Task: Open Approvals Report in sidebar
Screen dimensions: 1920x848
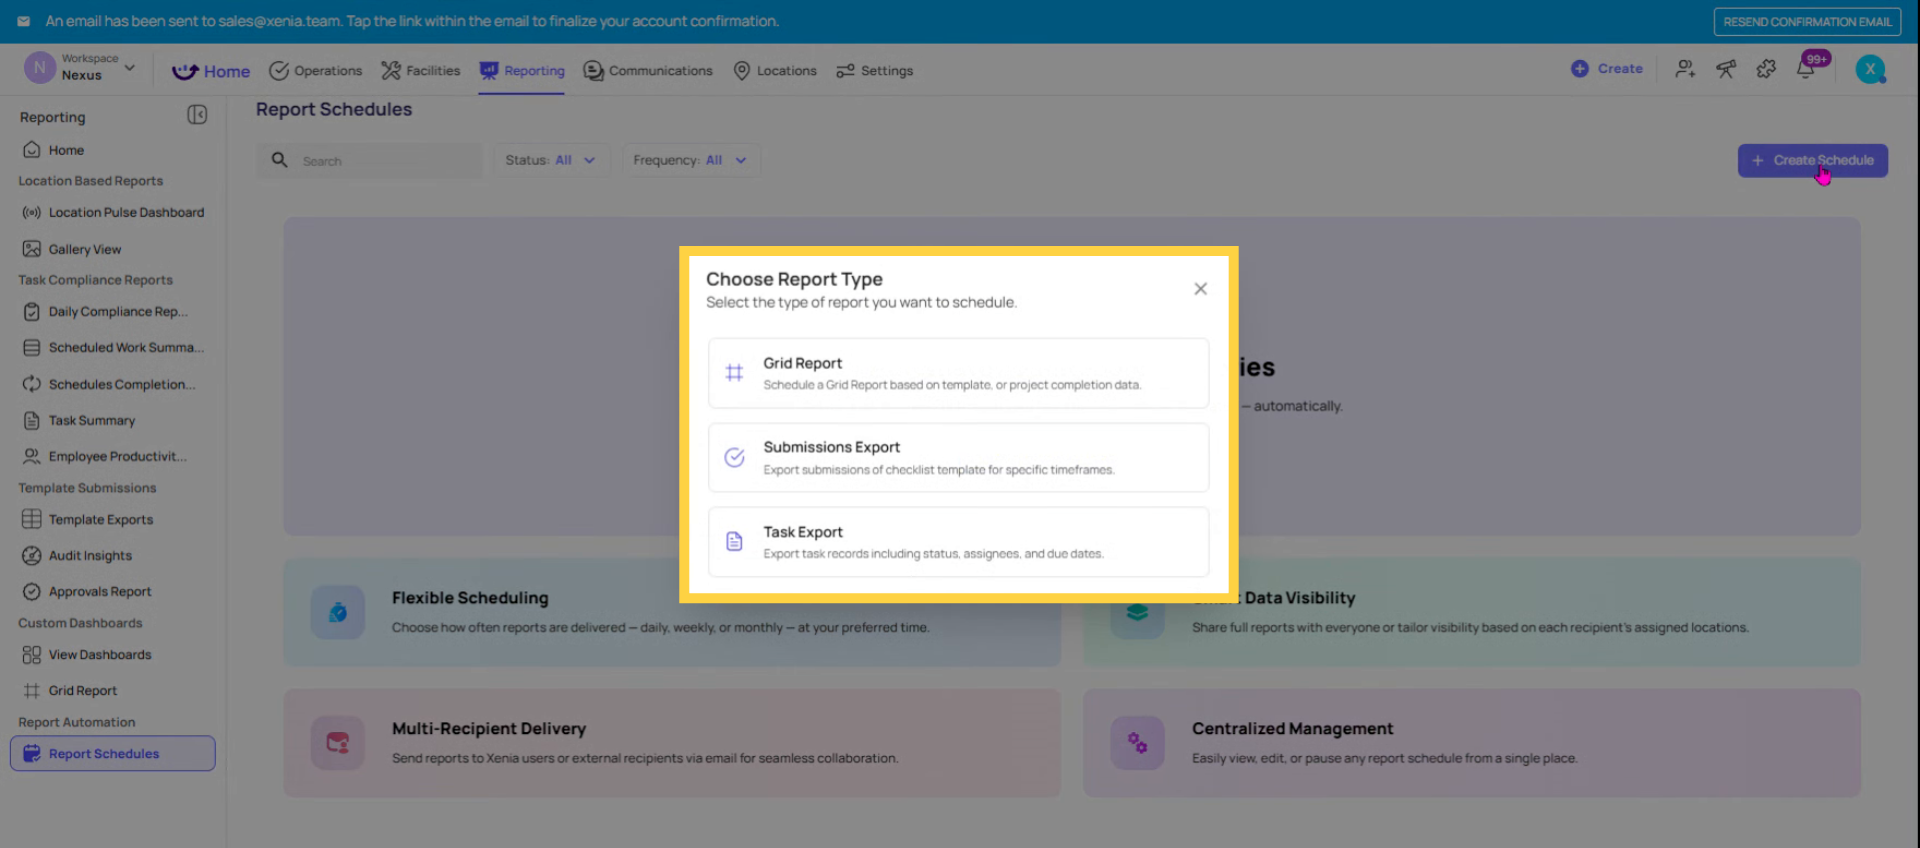Action: point(112,591)
